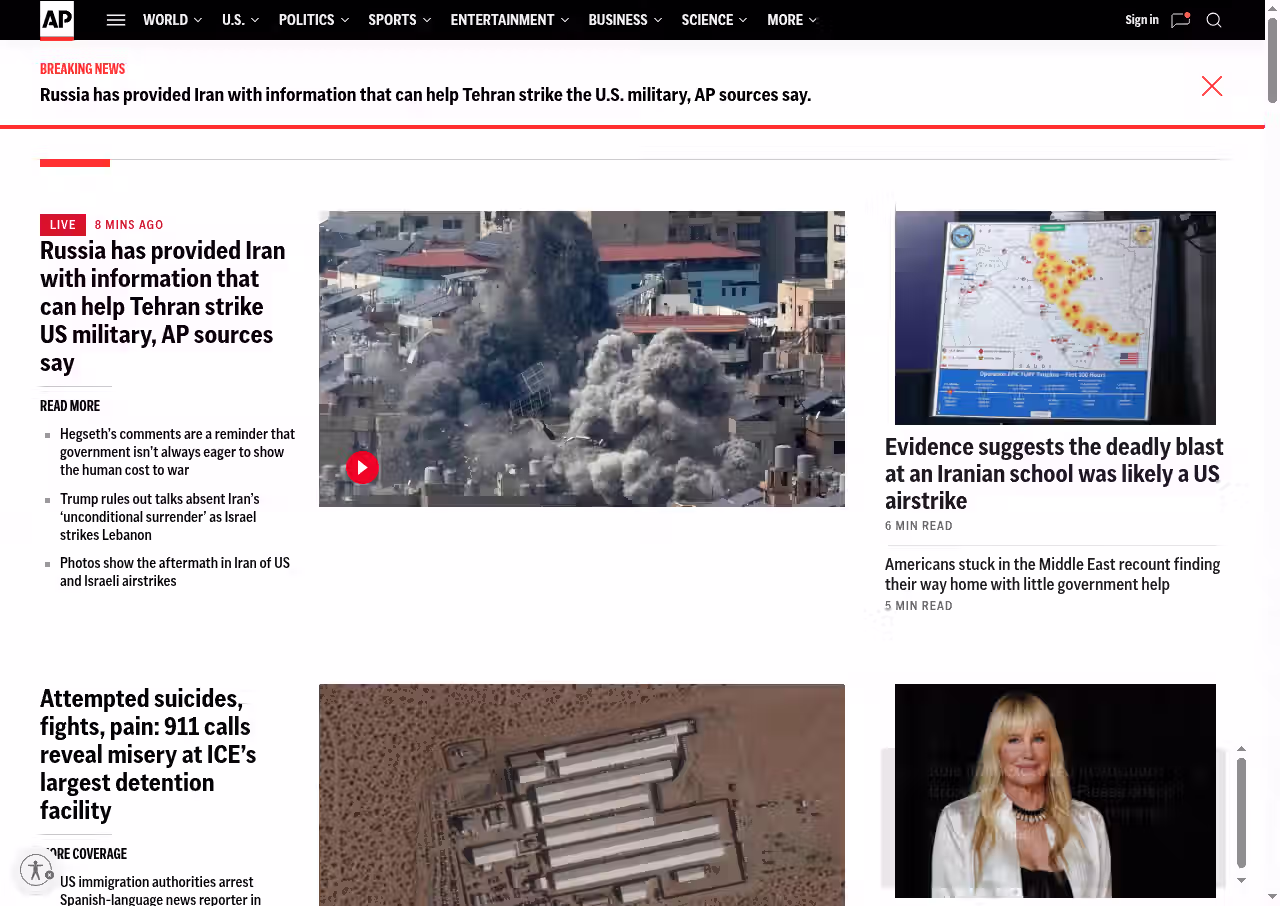Open Trump rules out talks story
The width and height of the screenshot is (1280, 906).
[x=160, y=517]
